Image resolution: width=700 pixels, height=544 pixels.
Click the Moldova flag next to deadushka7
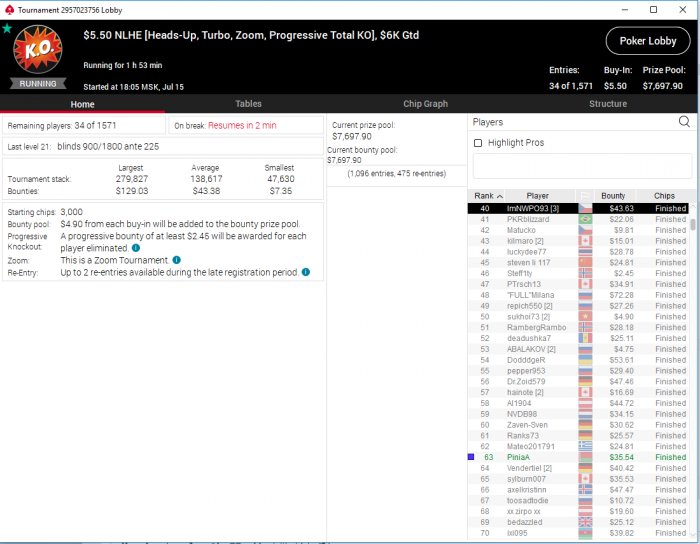(x=585, y=338)
